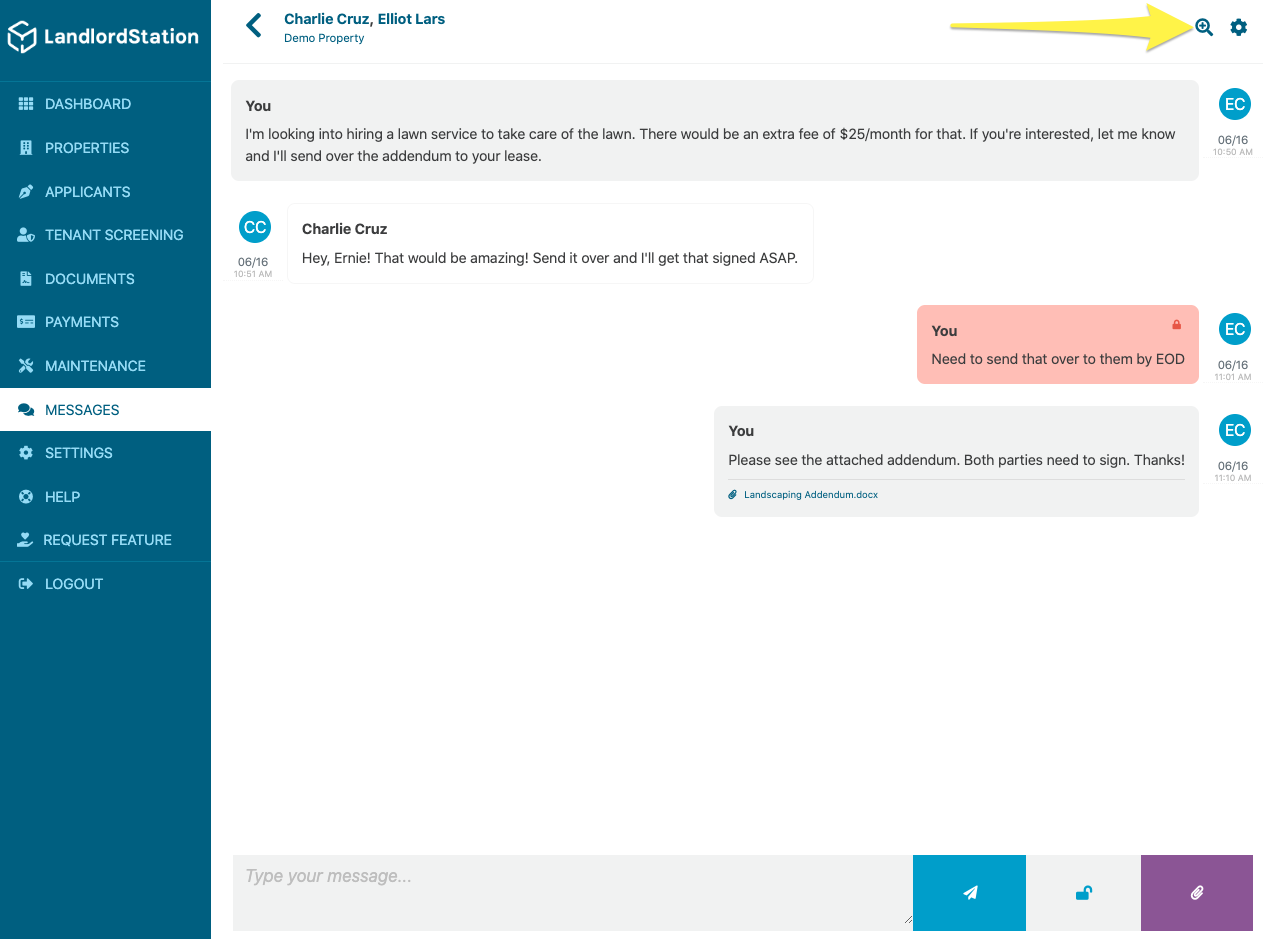This screenshot has width=1266, height=939.
Task: Toggle private note with unlock icon
Action: tap(1083, 893)
